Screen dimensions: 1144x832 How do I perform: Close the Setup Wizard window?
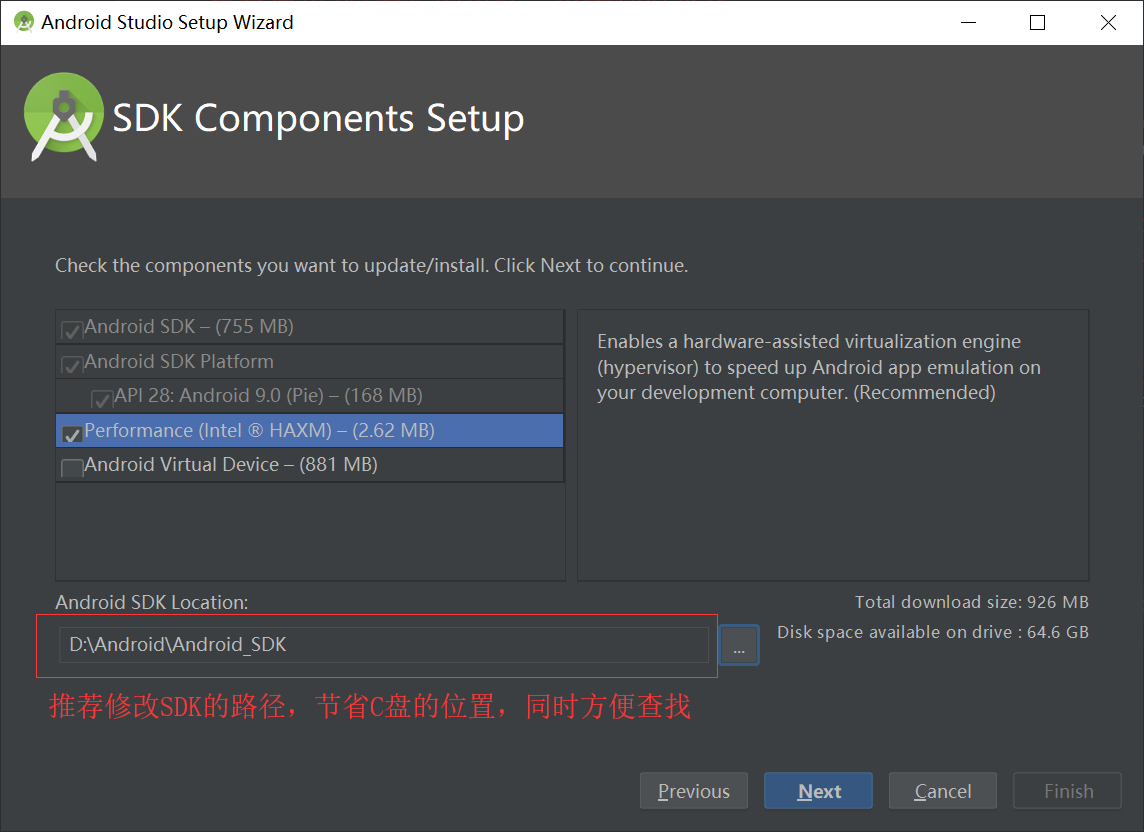[x=1108, y=23]
